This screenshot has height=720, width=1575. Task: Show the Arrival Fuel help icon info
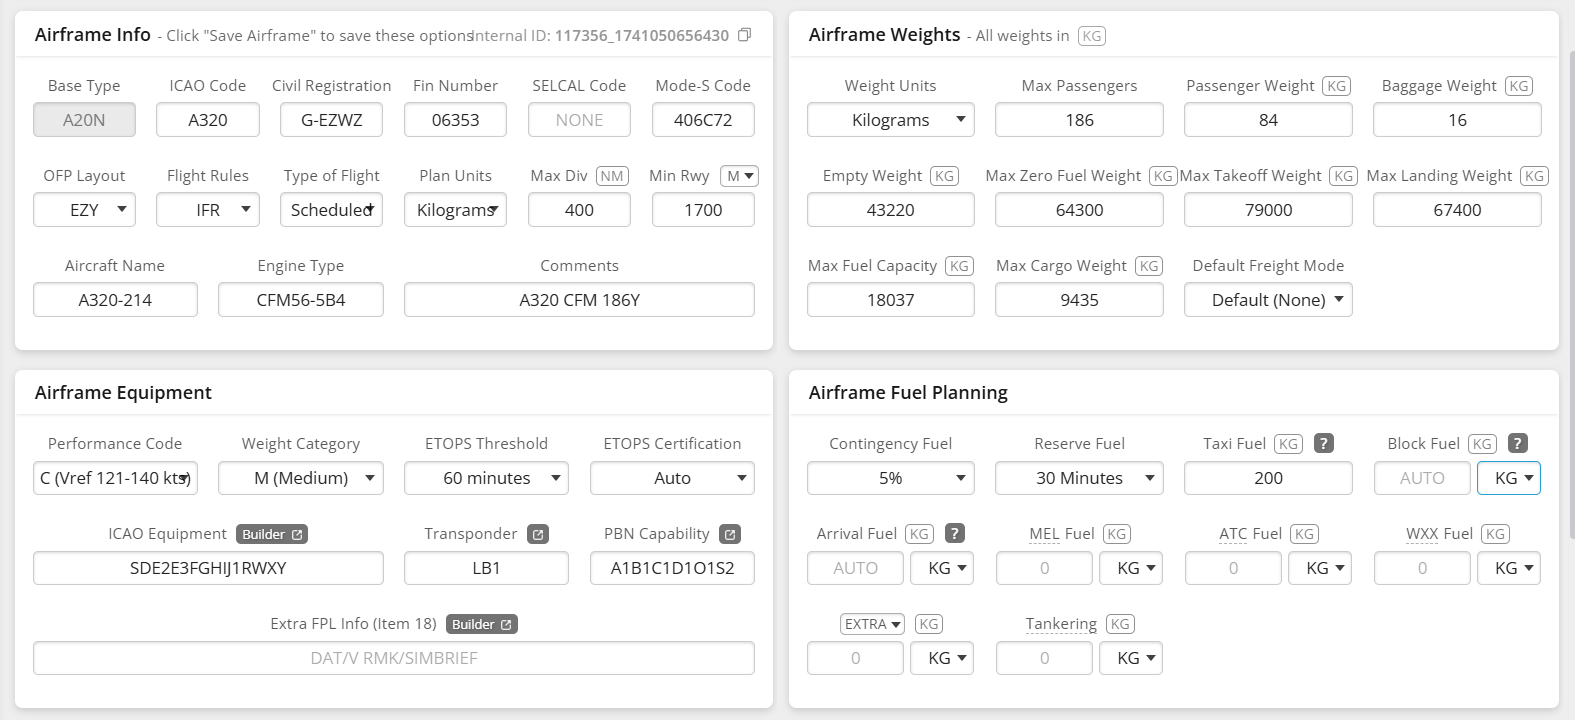click(955, 533)
